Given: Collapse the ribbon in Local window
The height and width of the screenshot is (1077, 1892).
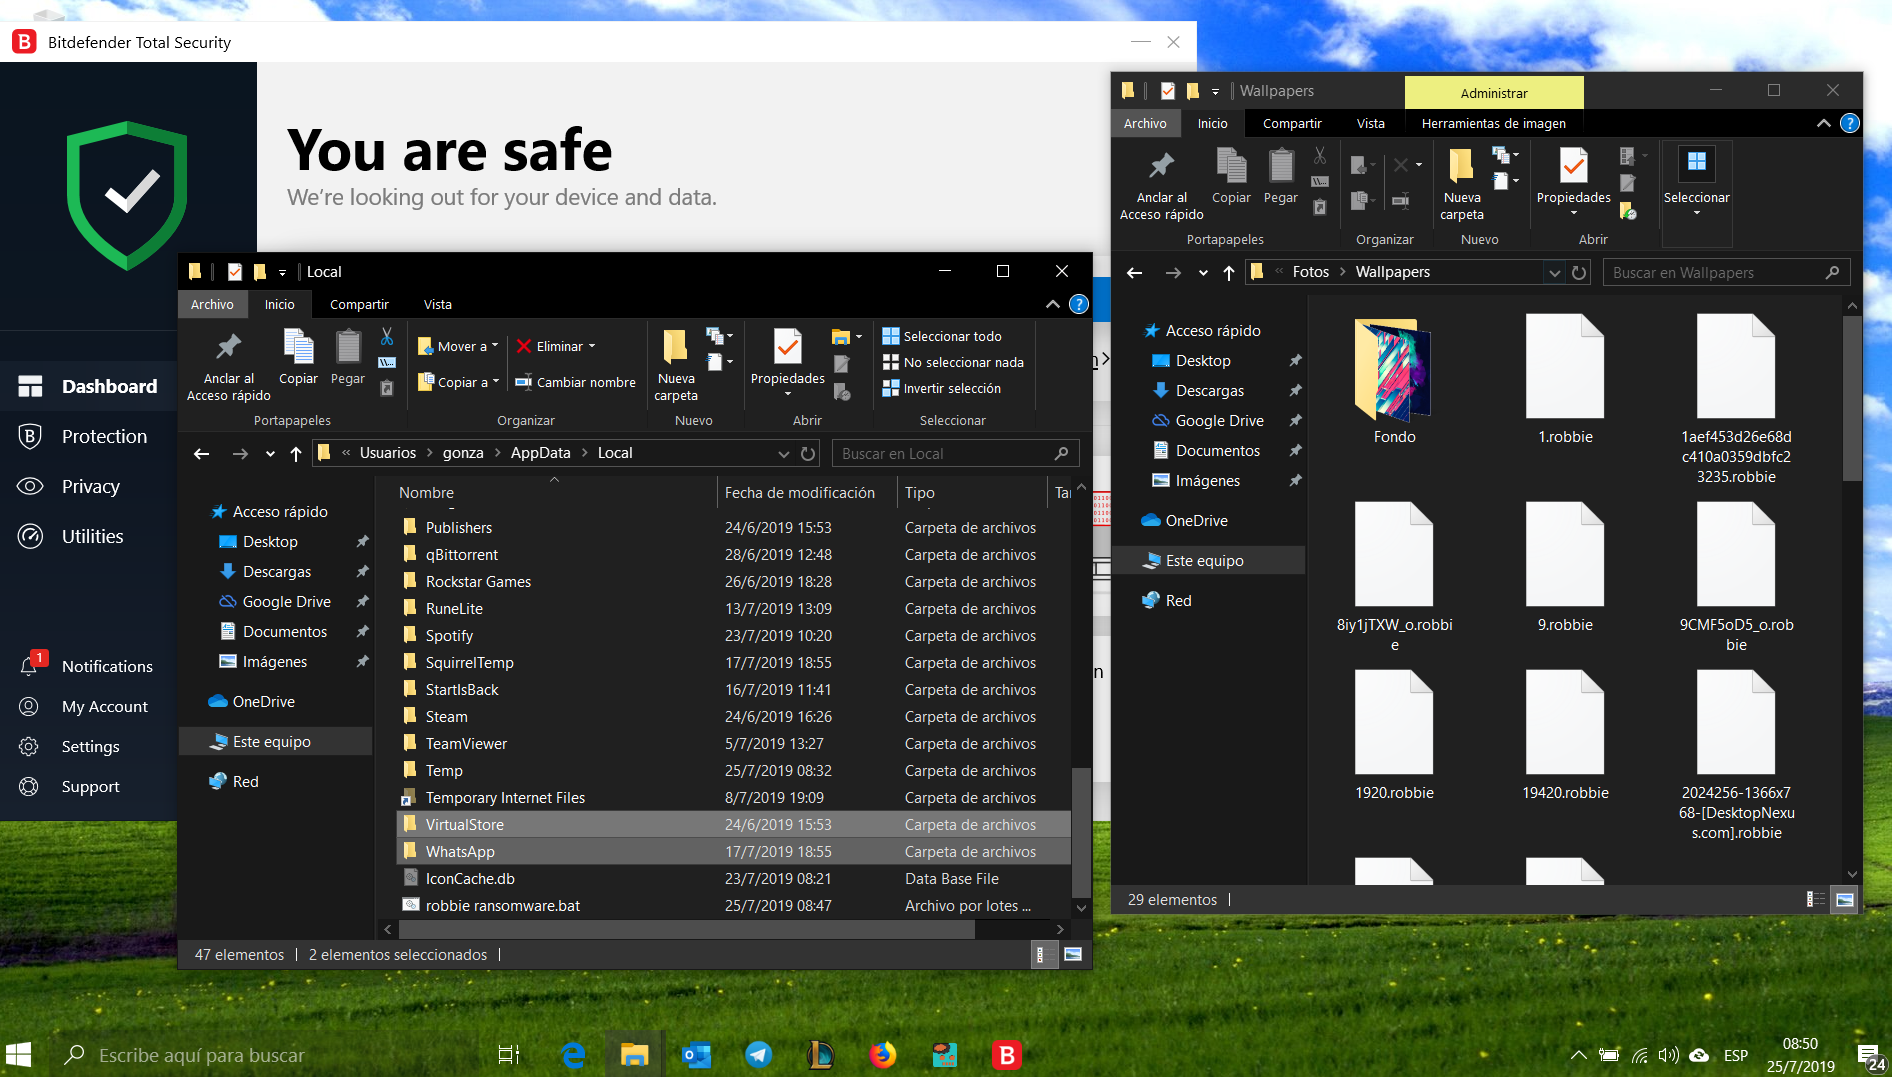Looking at the screenshot, I should click(1052, 304).
